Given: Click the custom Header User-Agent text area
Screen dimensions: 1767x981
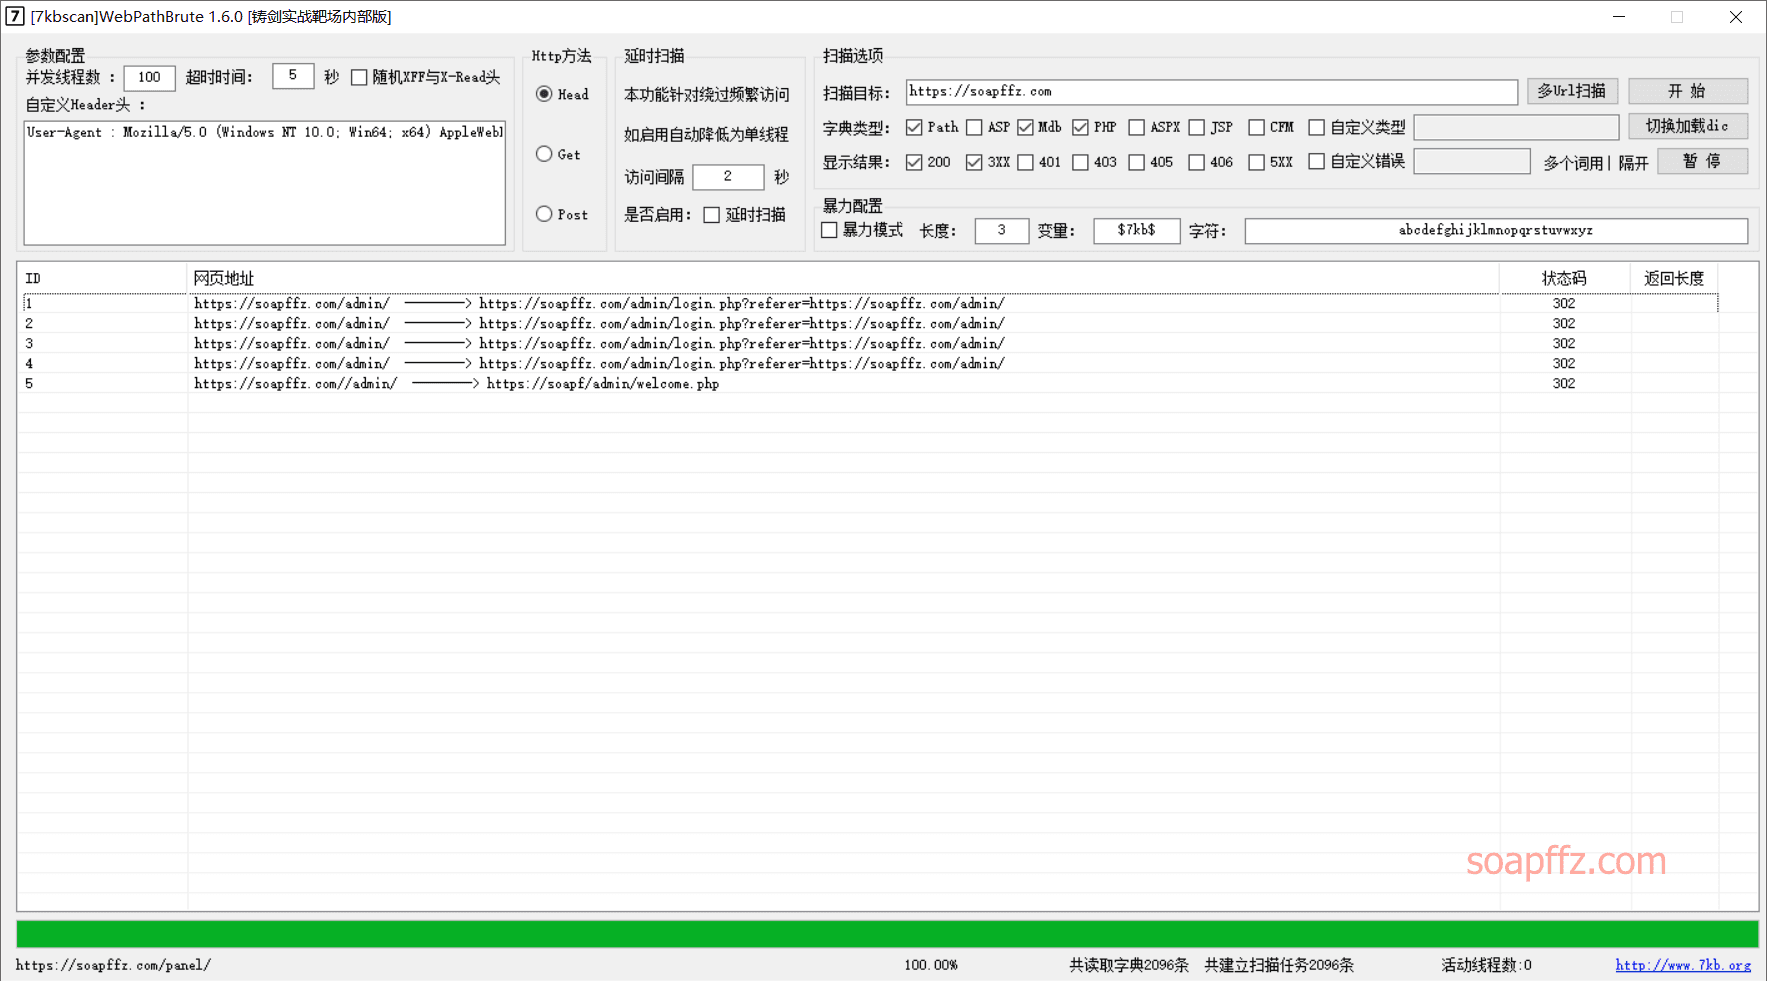Looking at the screenshot, I should click(x=265, y=183).
